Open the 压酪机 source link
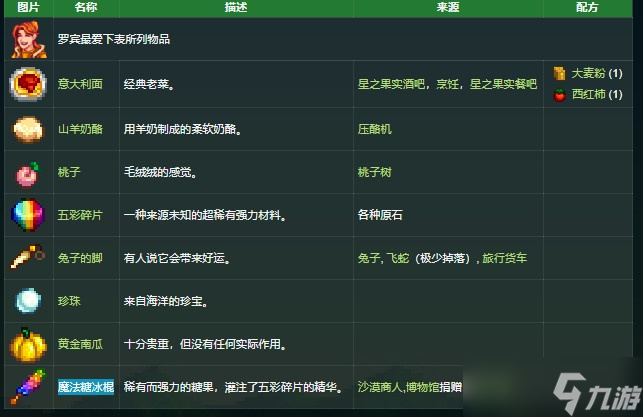 tap(374, 129)
